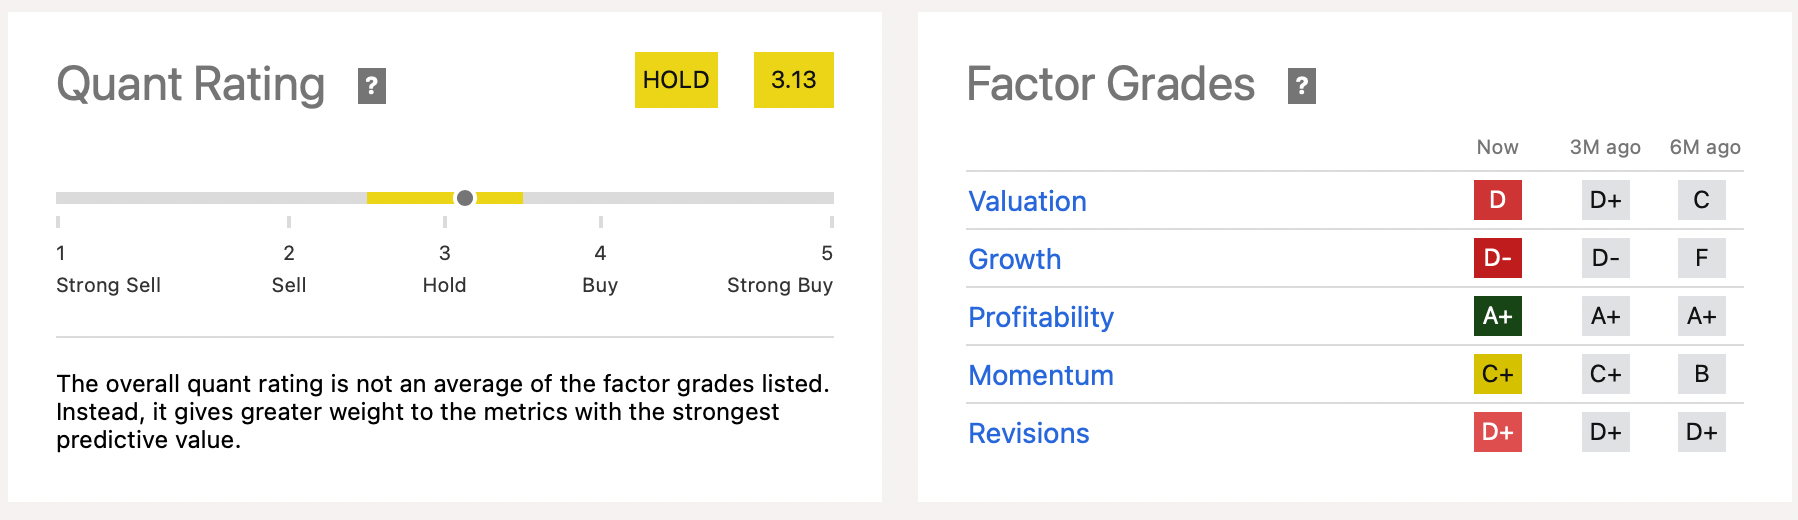Screen dimensions: 1798x520
Task: Click Valuation grade D+ from 3M ago
Action: coord(1605,200)
